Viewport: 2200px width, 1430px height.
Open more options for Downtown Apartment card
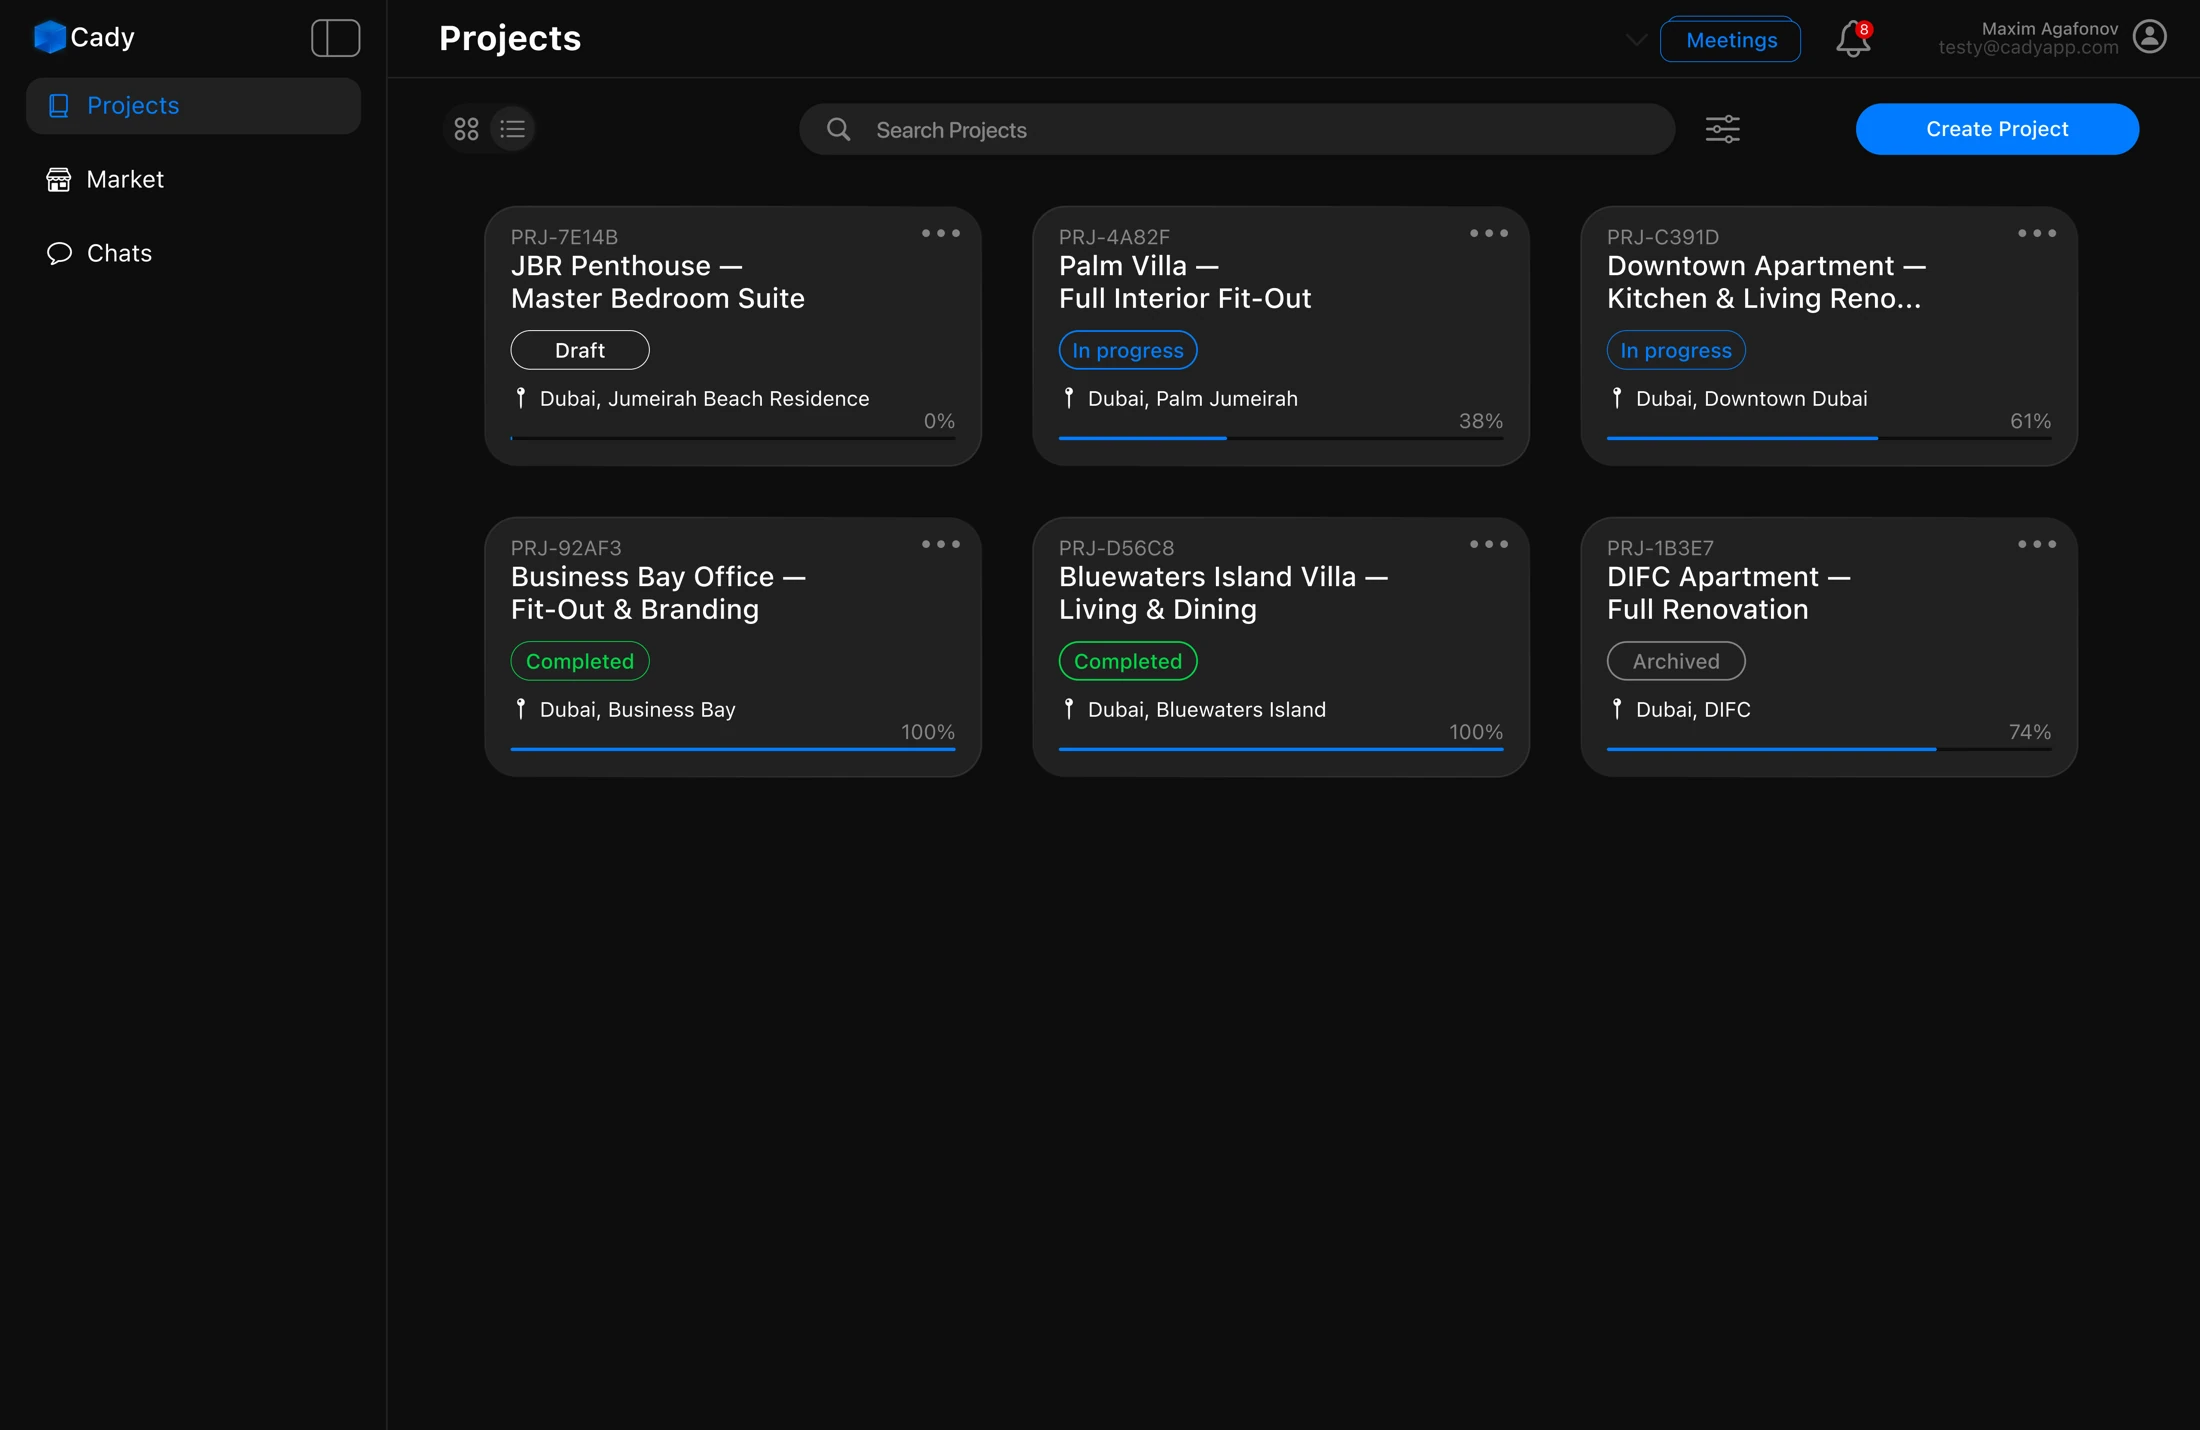(2036, 234)
